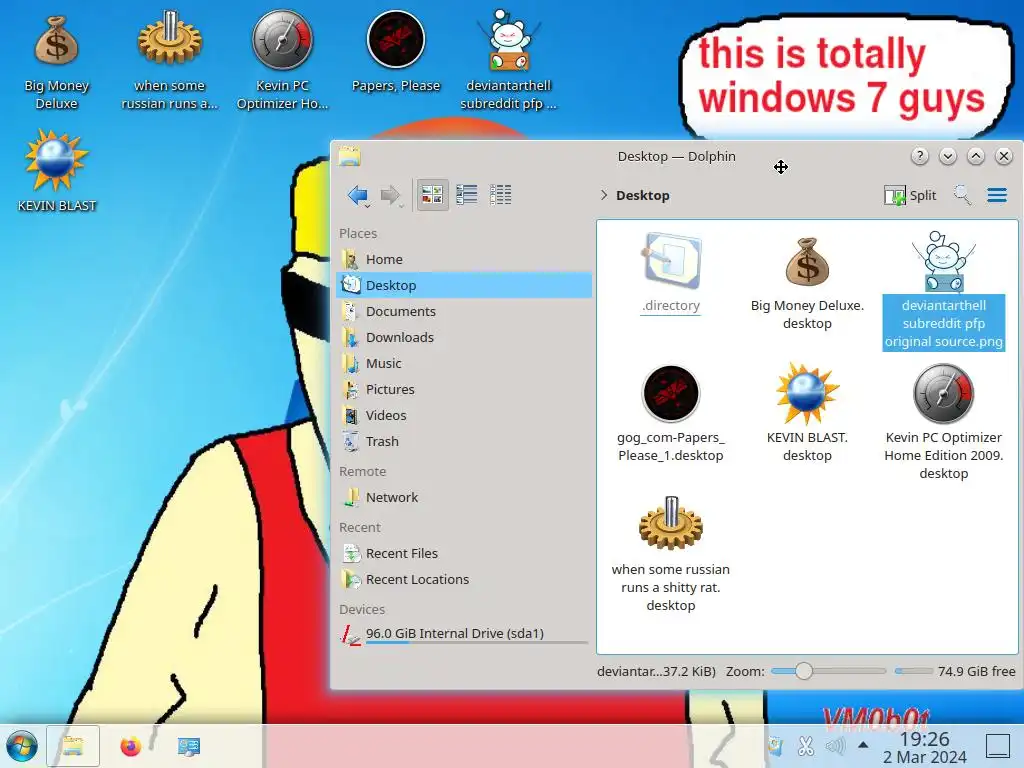Select Kevin PC Optimizer gauge icon in Dolphin

[944, 393]
